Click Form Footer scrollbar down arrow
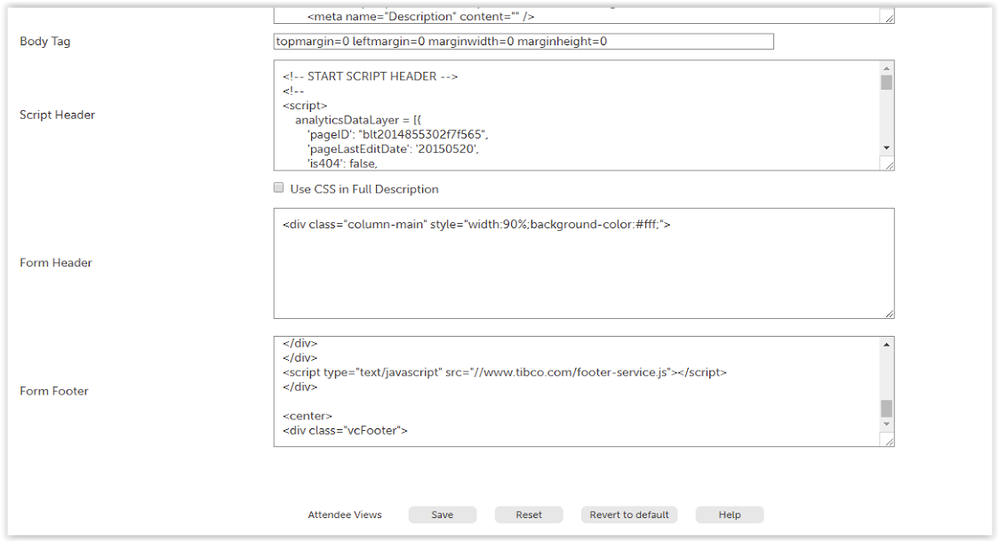The image size is (999, 542). click(x=886, y=424)
